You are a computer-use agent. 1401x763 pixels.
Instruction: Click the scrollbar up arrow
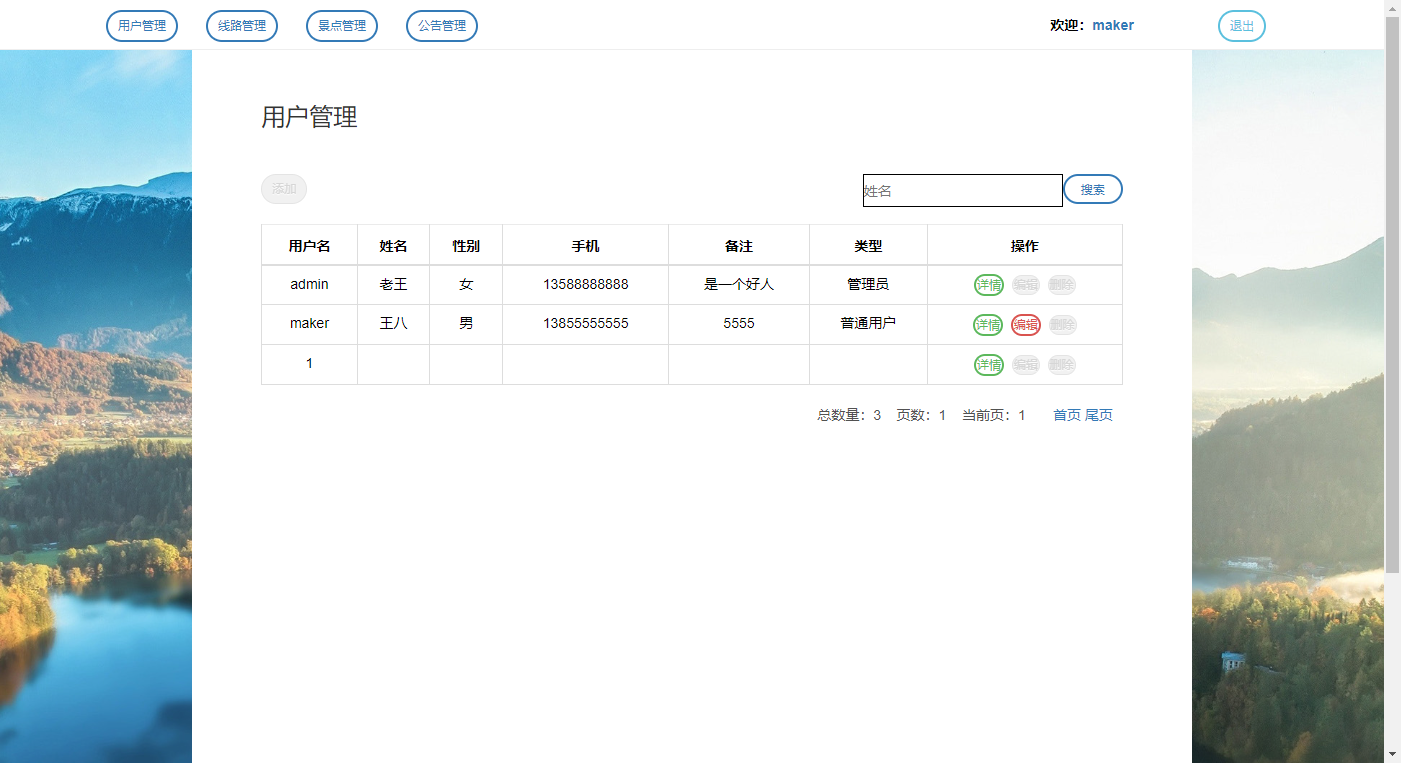[1392, 8]
